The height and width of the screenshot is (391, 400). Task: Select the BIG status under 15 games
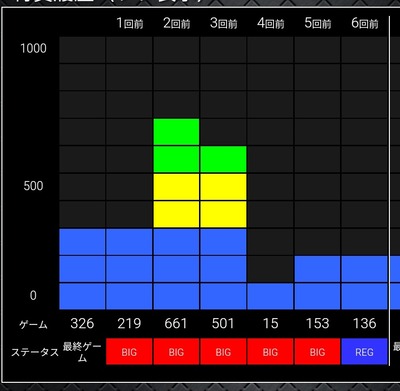pyautogui.click(x=270, y=352)
